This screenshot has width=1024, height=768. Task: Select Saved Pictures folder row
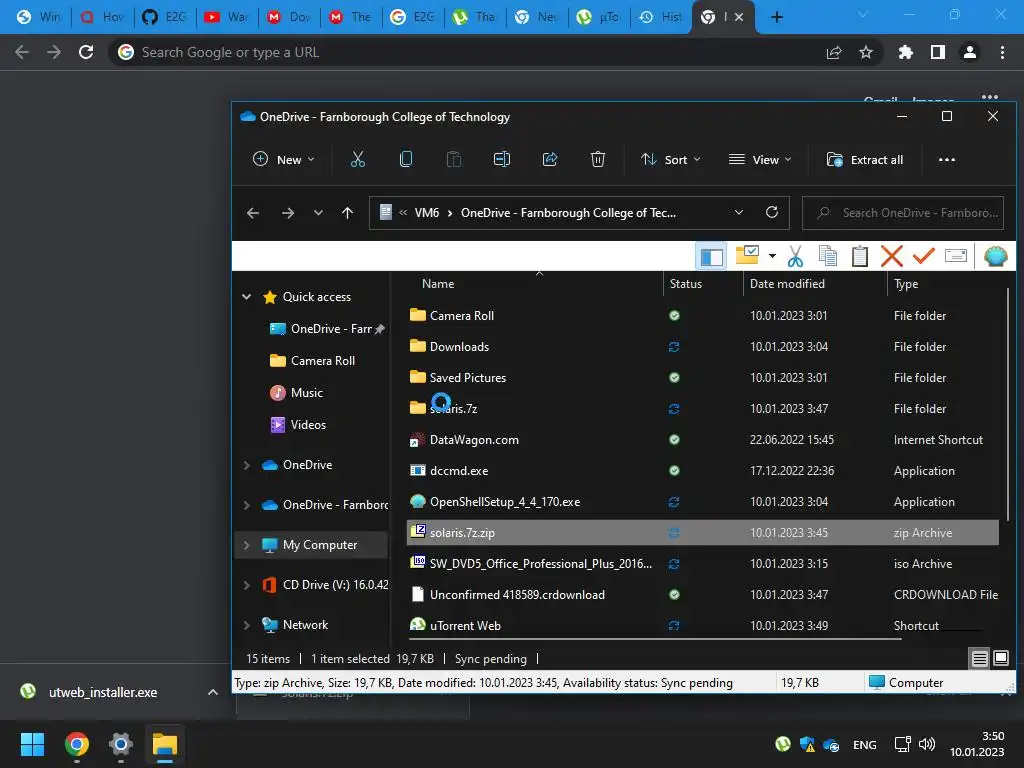pyautogui.click(x=703, y=377)
